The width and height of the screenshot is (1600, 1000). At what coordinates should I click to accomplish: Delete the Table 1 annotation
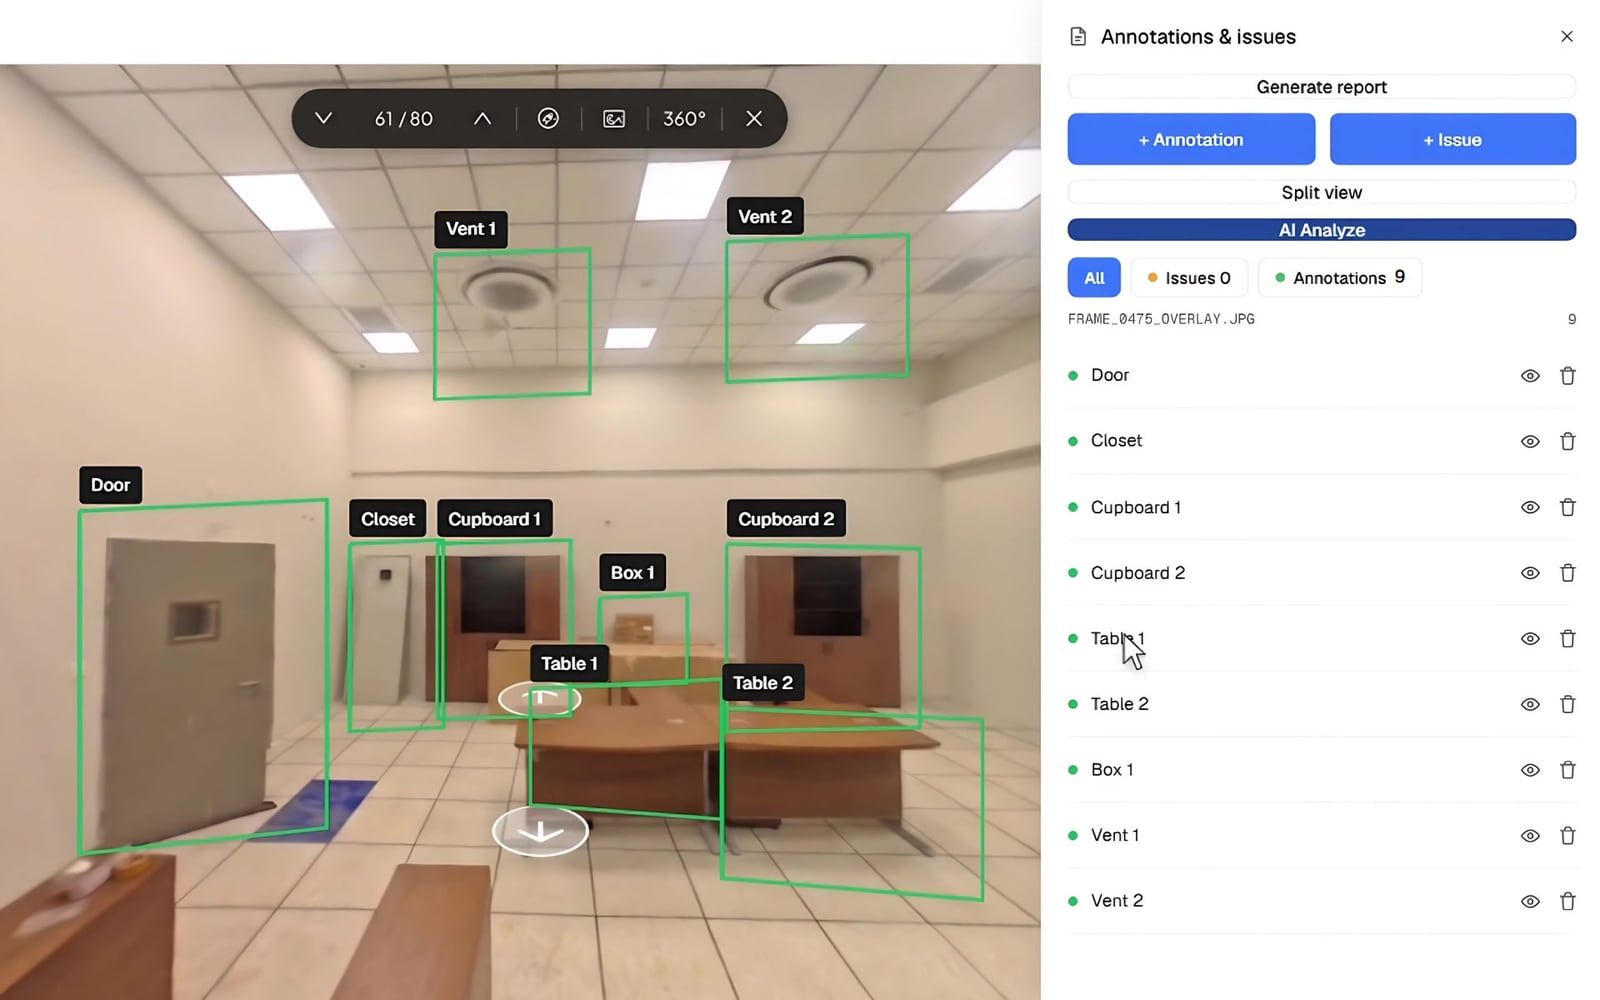click(1567, 638)
